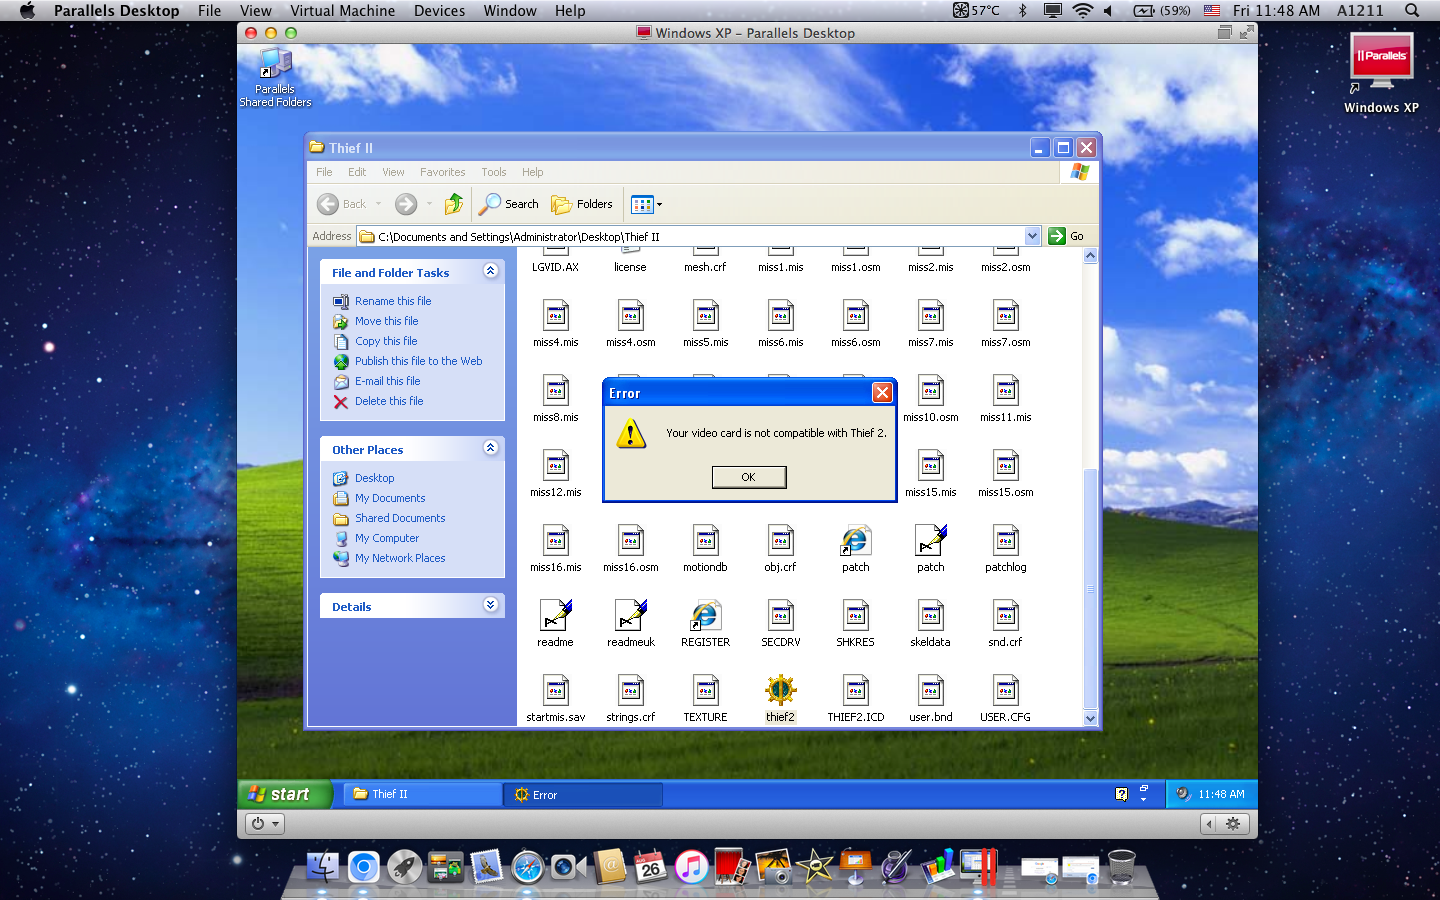Click the Back navigation arrow
This screenshot has height=900, width=1440.
328,204
